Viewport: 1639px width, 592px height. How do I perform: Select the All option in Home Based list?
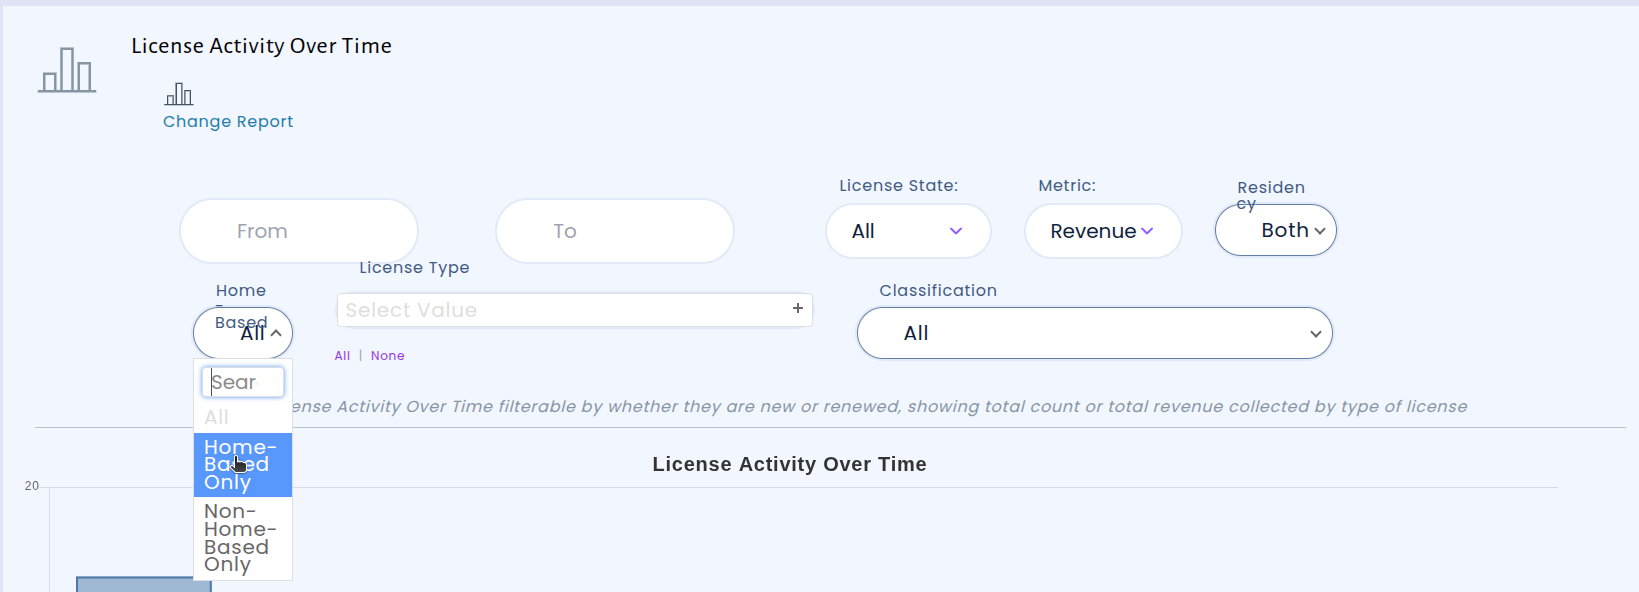(243, 417)
